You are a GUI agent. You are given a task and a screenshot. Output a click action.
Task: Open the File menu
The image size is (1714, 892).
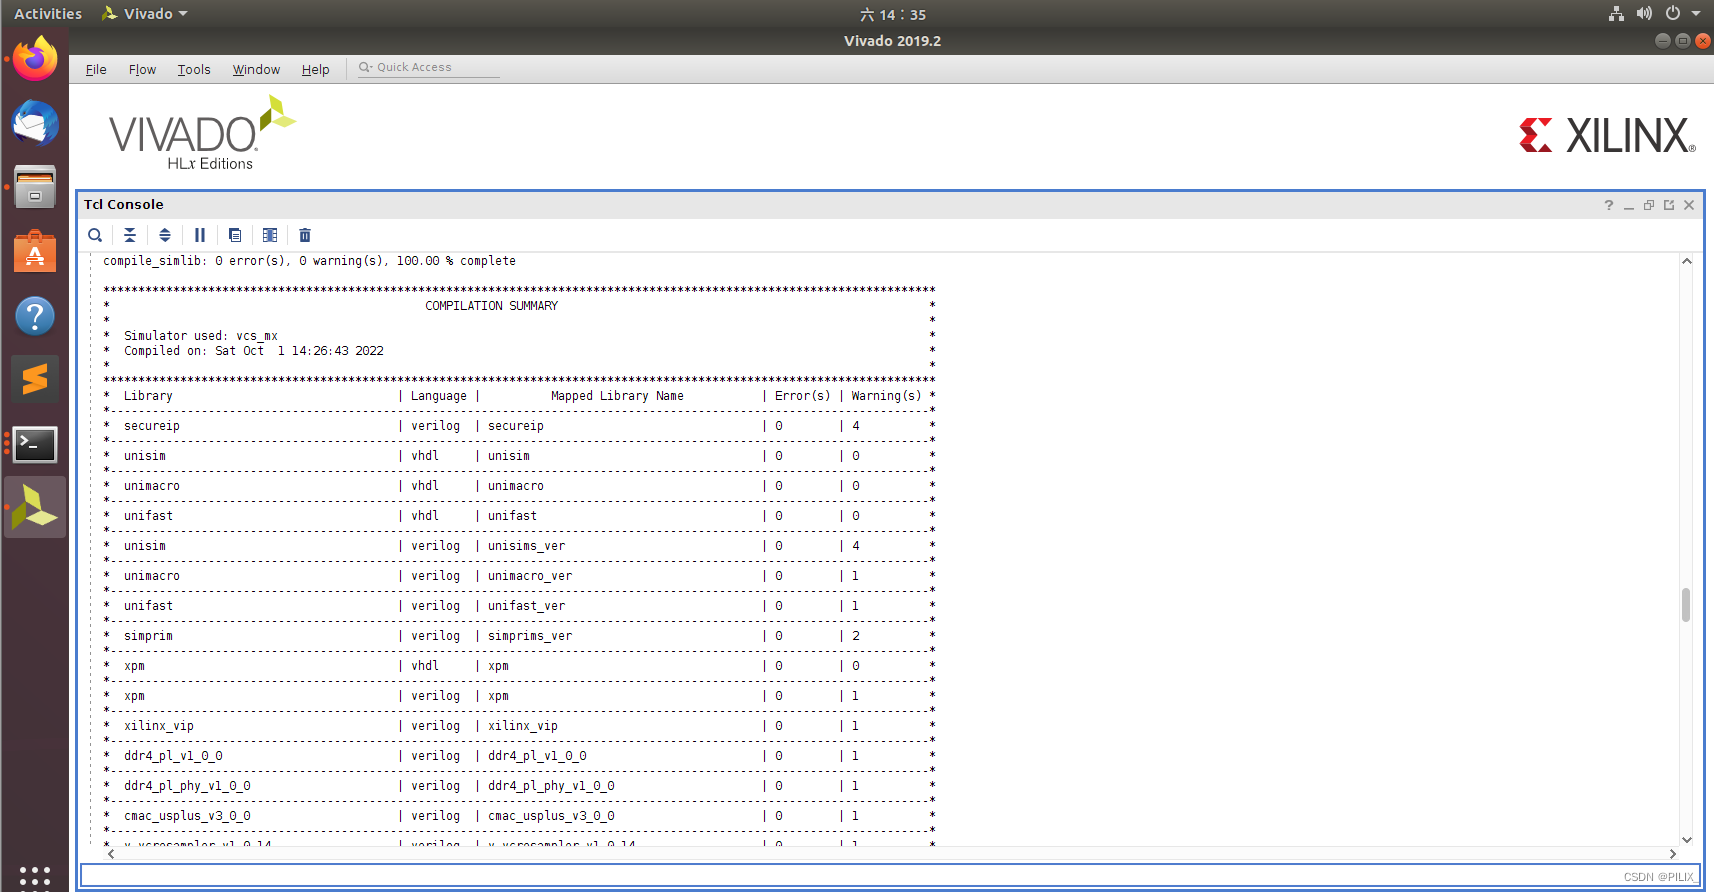coord(96,69)
